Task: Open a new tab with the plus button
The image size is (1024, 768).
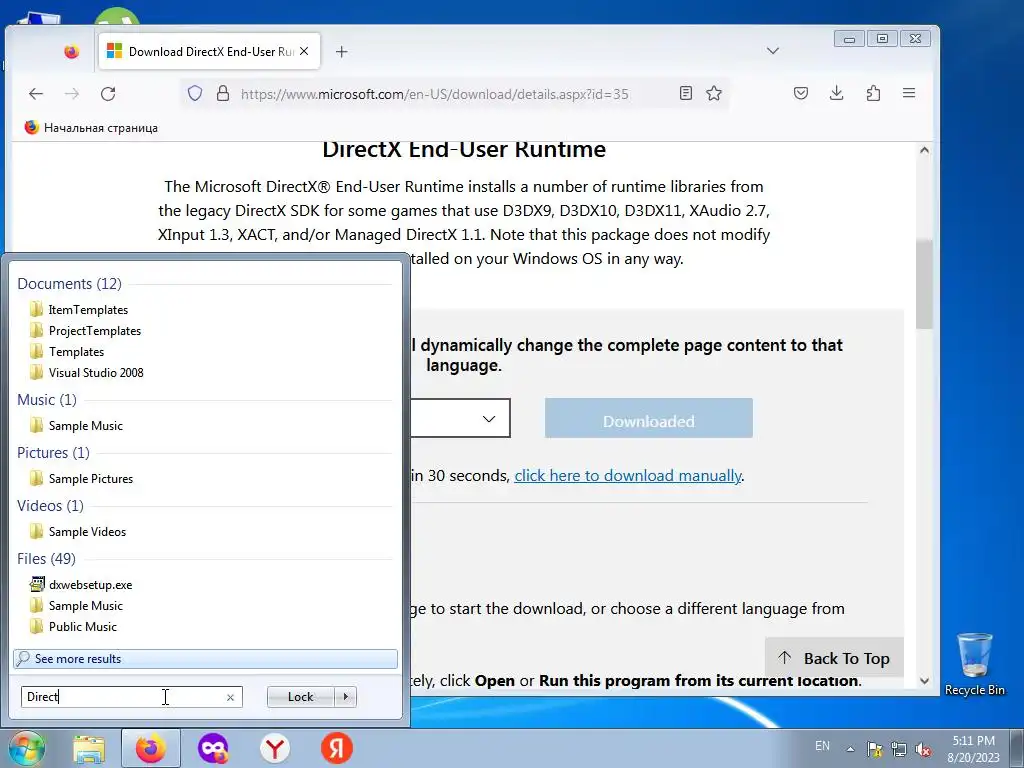Action: click(342, 52)
